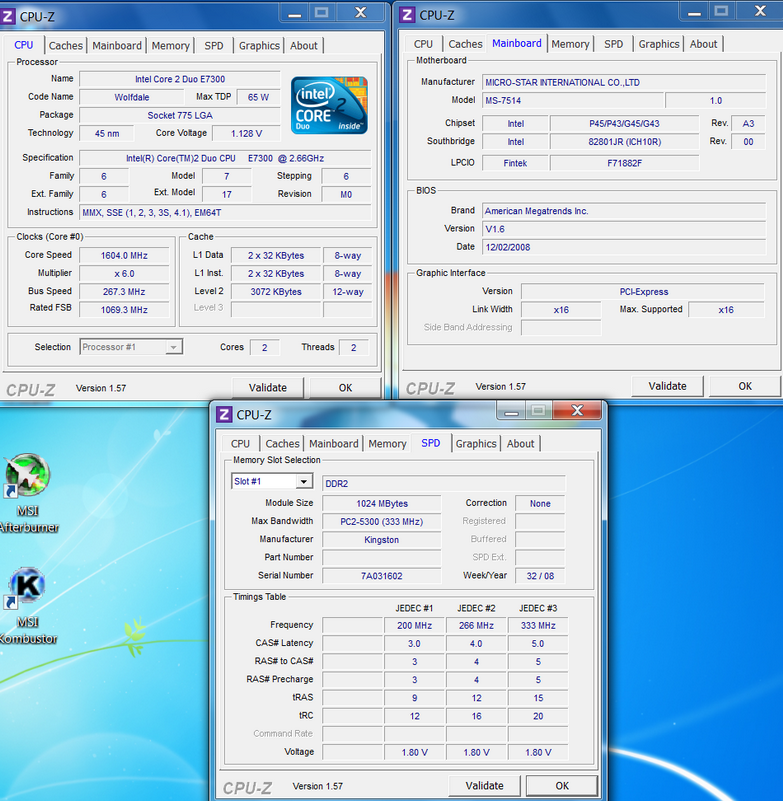Select Memory tab in Mainboard window
The image size is (783, 801).
(x=571, y=44)
